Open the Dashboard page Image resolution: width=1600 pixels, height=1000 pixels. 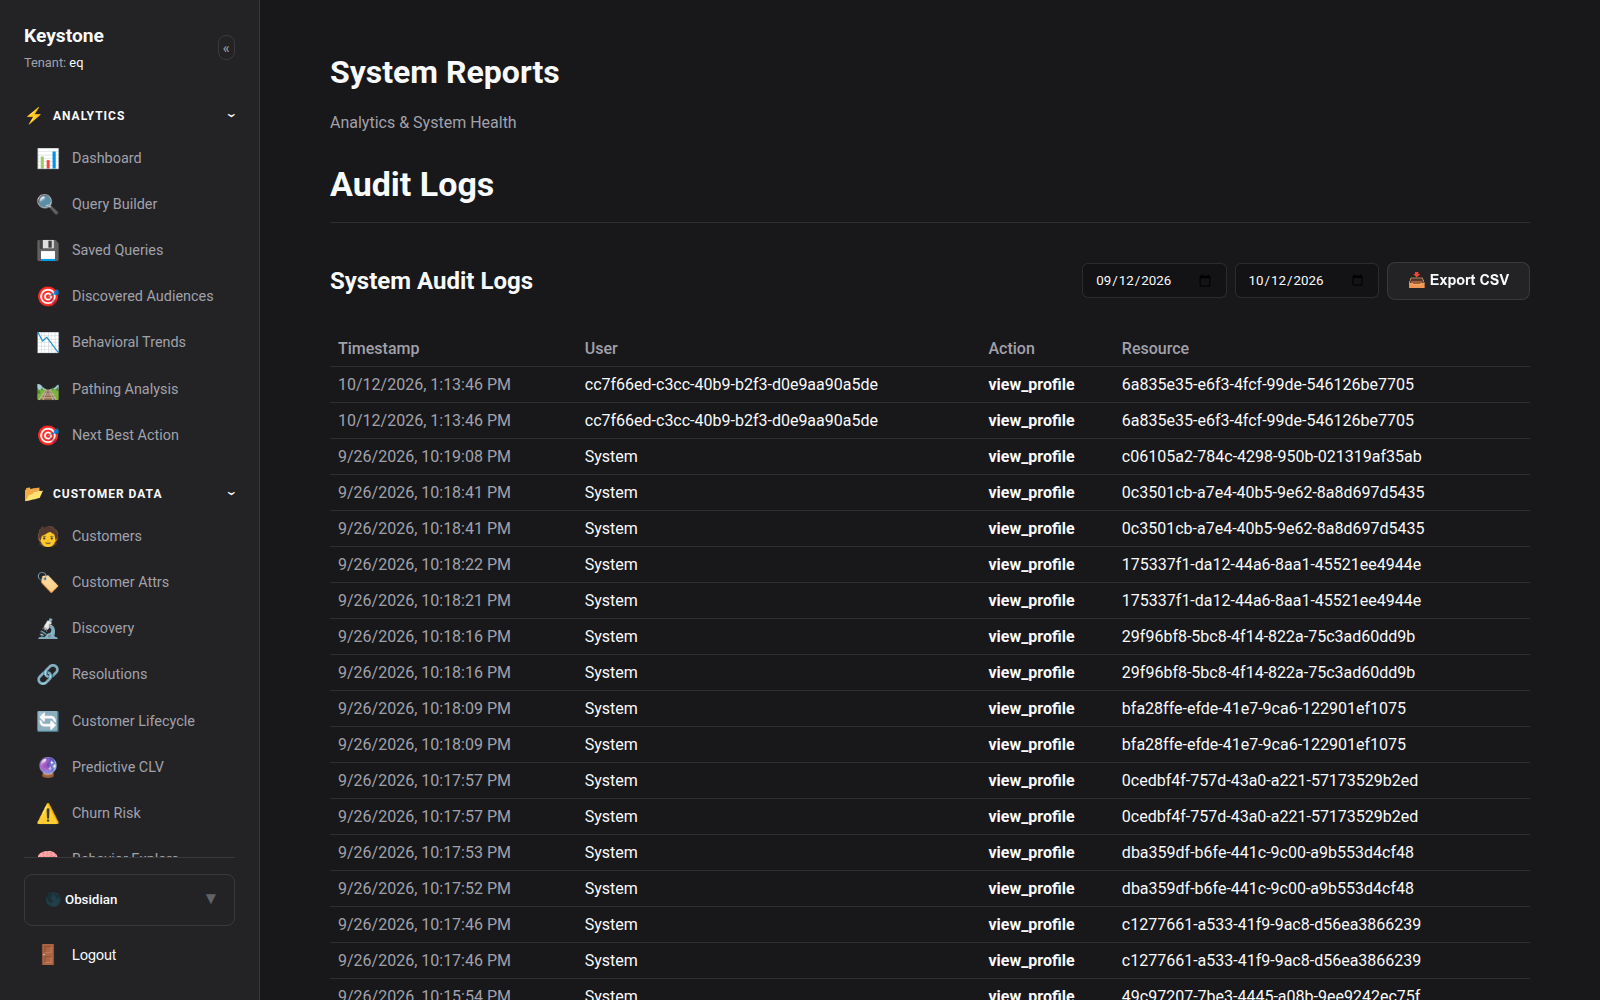click(x=107, y=158)
